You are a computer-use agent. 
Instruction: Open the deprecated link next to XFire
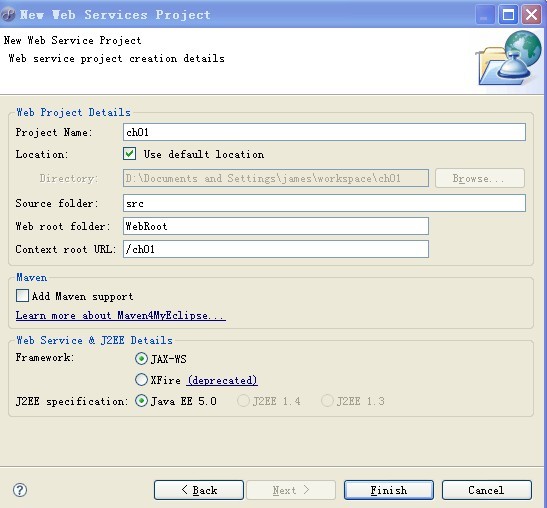click(x=222, y=380)
